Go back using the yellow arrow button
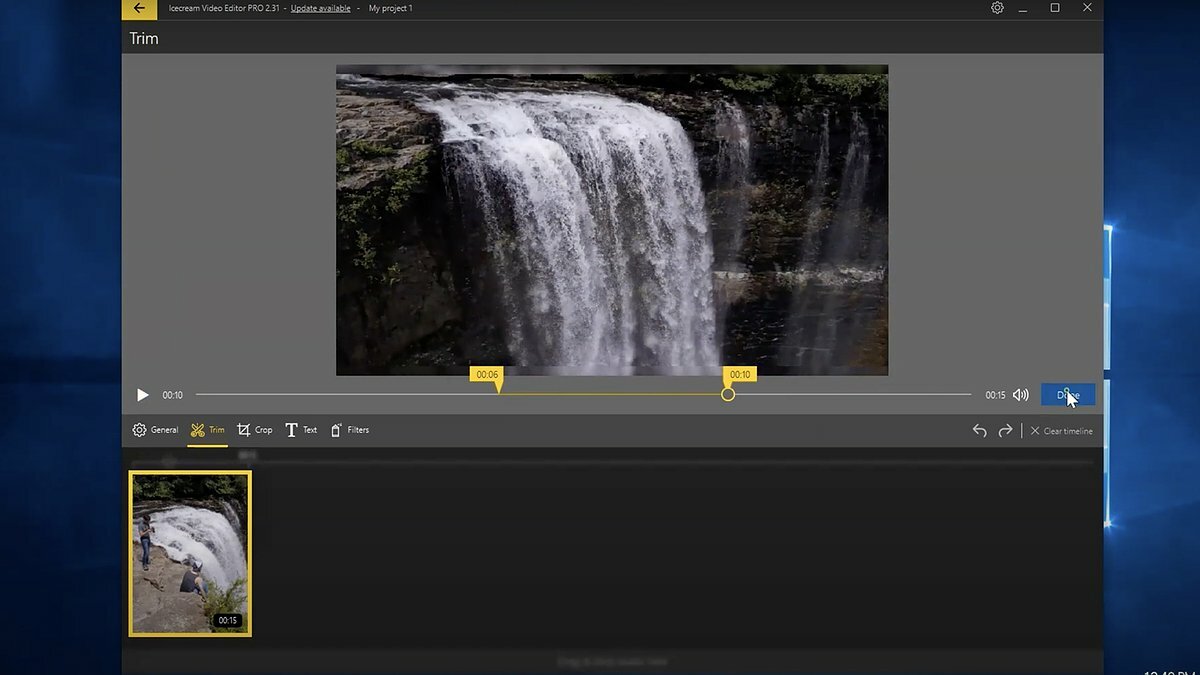Viewport: 1200px width, 675px height. 139,9
